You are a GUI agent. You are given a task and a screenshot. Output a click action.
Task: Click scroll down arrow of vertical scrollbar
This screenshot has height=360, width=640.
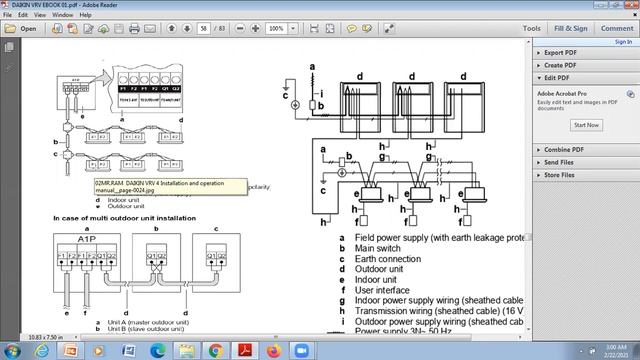click(x=529, y=329)
